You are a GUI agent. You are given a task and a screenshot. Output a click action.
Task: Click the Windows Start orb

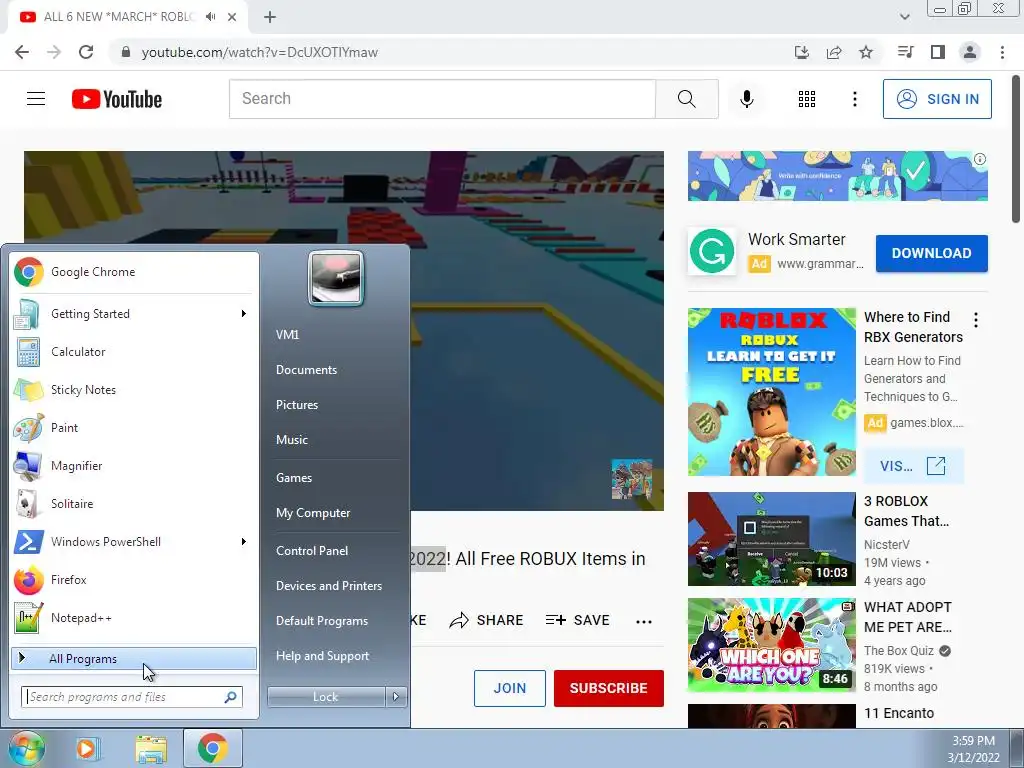click(26, 748)
